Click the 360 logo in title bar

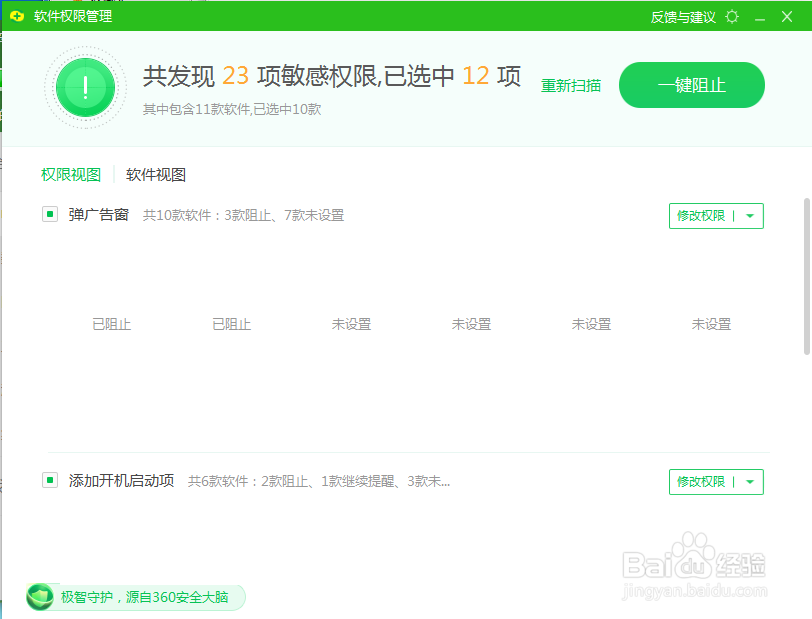tap(17, 16)
